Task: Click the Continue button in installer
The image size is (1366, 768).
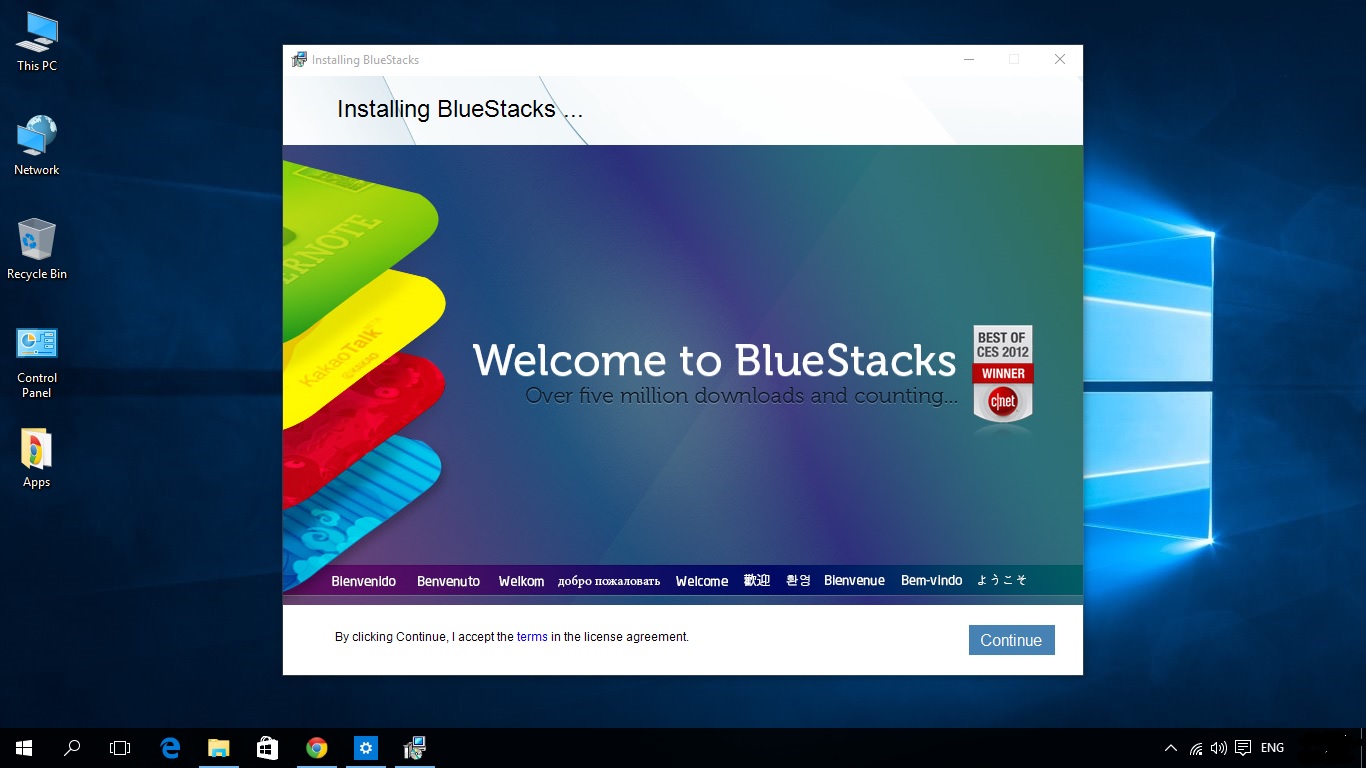Action: point(1011,640)
